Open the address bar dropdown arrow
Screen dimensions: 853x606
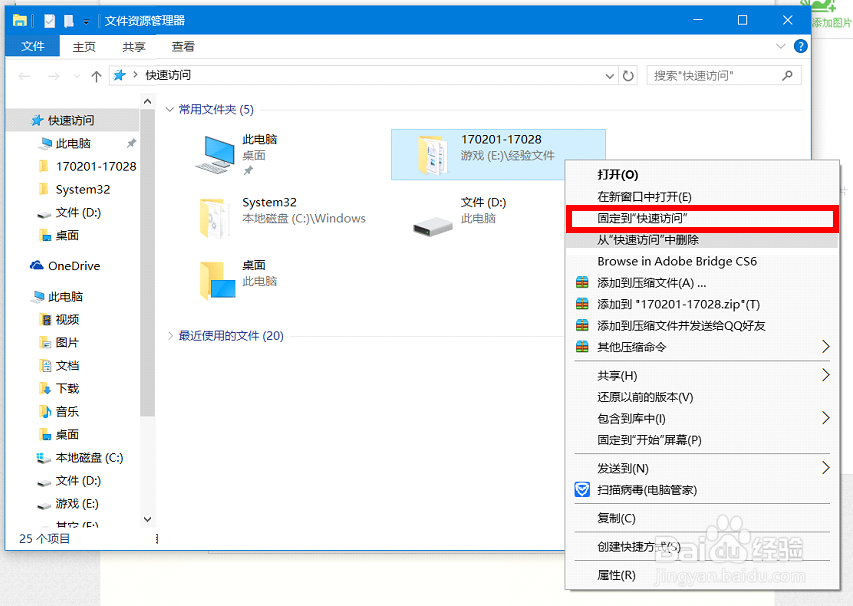click(609, 75)
